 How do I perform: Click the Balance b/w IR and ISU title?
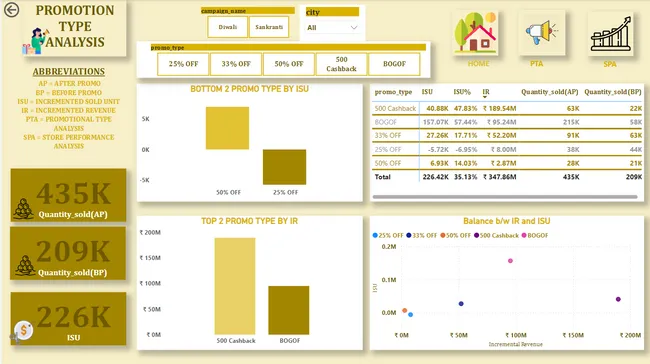click(507, 221)
